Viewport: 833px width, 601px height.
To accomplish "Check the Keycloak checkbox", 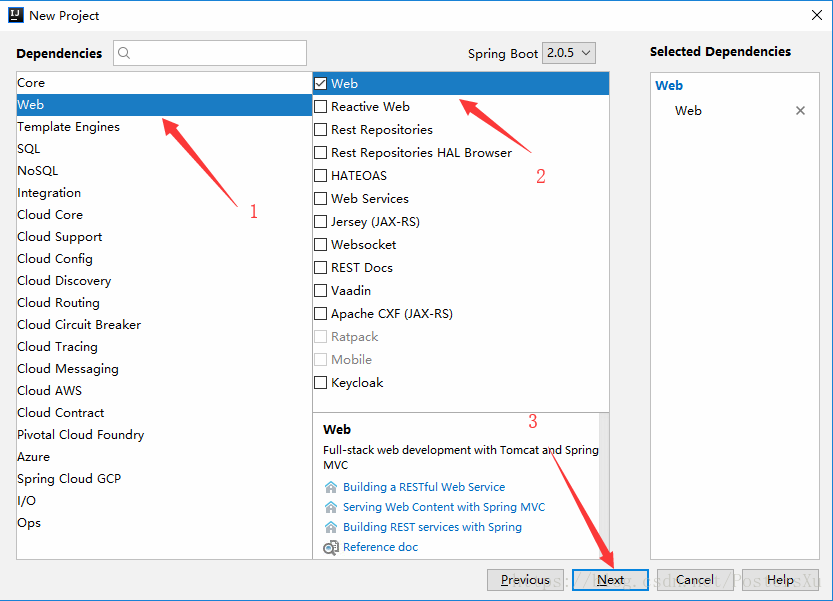I will [320, 383].
